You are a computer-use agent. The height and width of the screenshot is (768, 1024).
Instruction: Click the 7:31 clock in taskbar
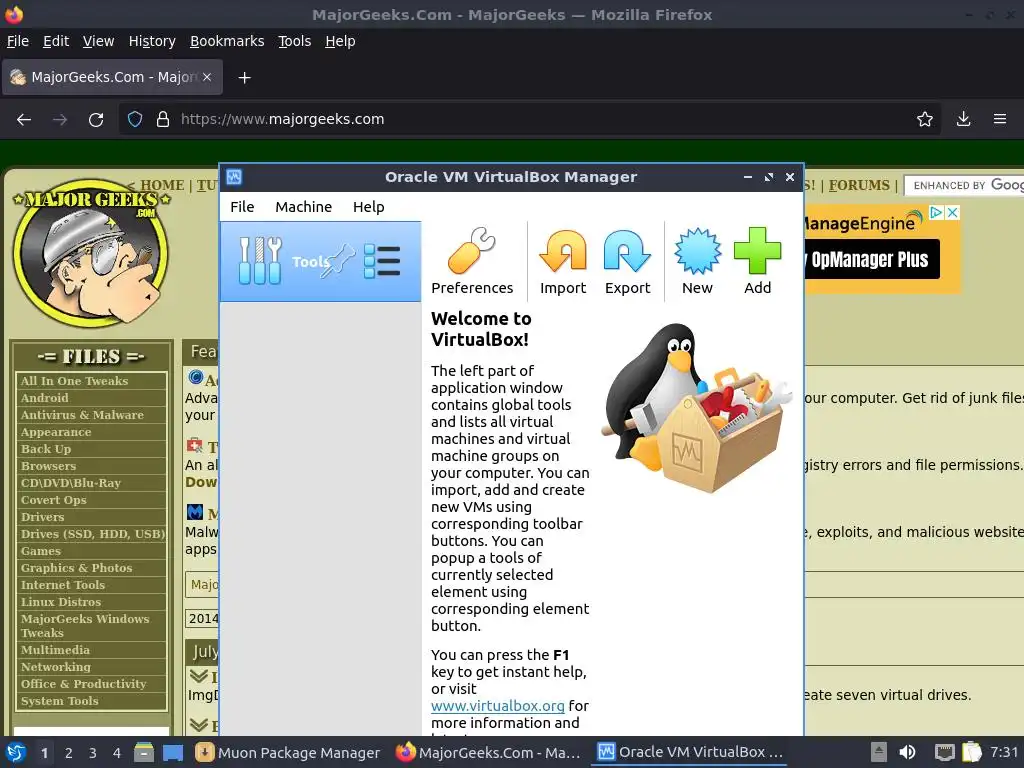point(1004,752)
